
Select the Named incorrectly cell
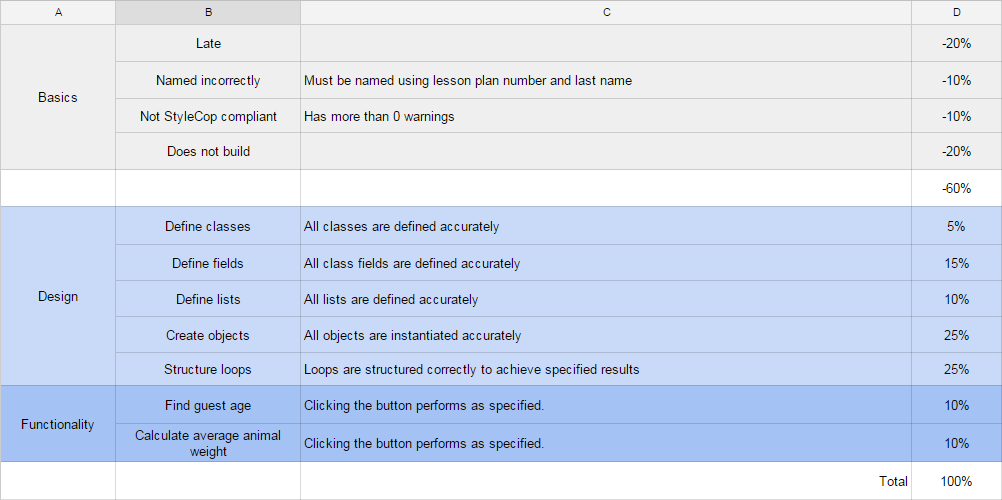pyautogui.click(x=208, y=80)
